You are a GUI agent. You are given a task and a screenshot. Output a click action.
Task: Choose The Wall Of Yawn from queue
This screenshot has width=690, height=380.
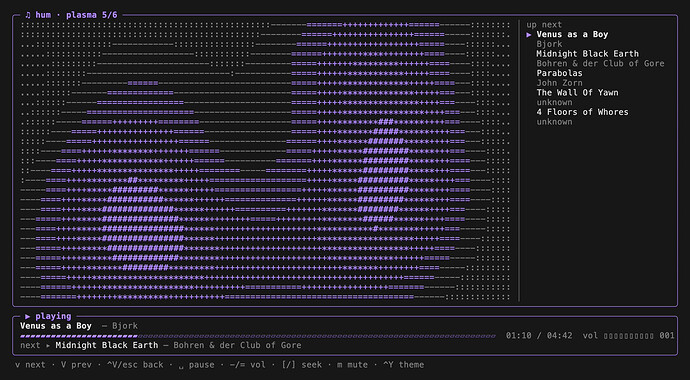(x=577, y=92)
